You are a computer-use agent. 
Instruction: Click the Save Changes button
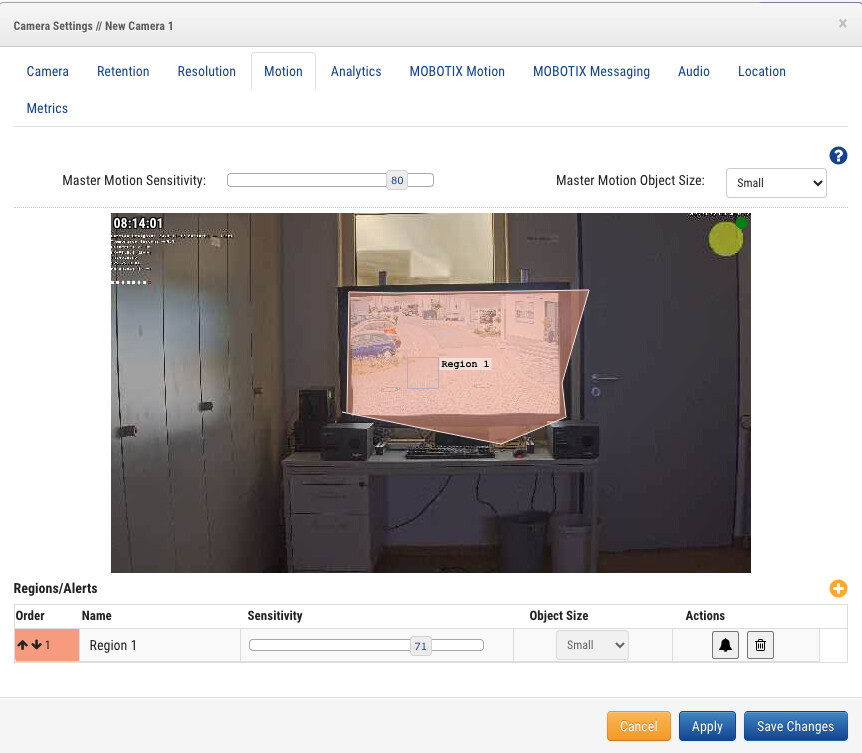[795, 727]
